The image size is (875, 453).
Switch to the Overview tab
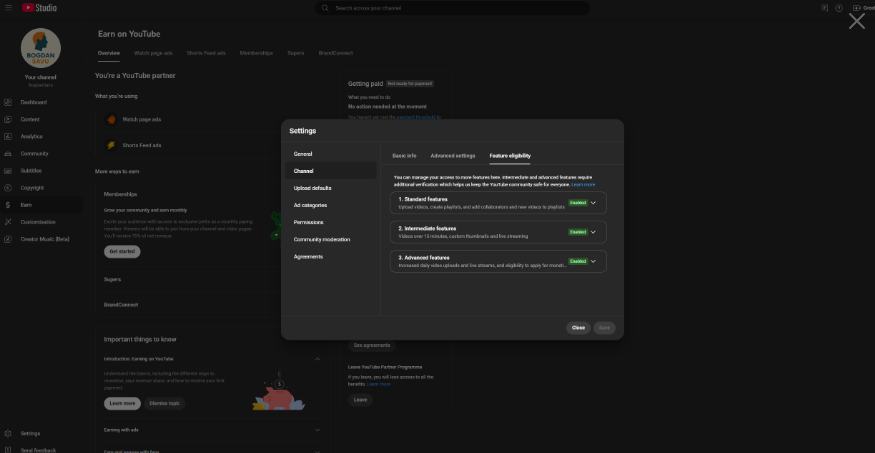click(109, 53)
